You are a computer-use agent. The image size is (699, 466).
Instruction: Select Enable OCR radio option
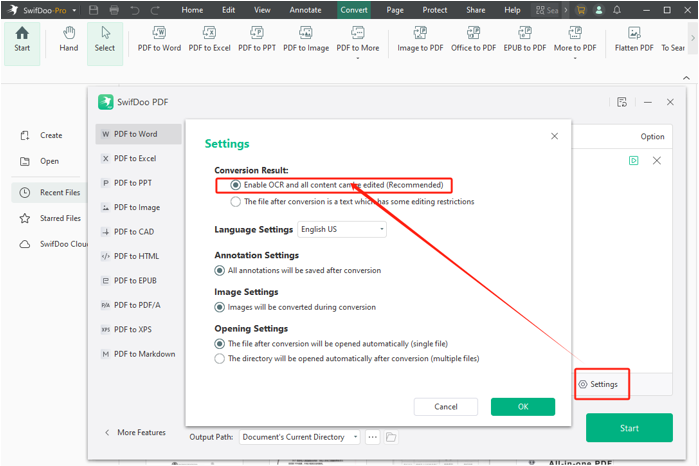point(235,185)
